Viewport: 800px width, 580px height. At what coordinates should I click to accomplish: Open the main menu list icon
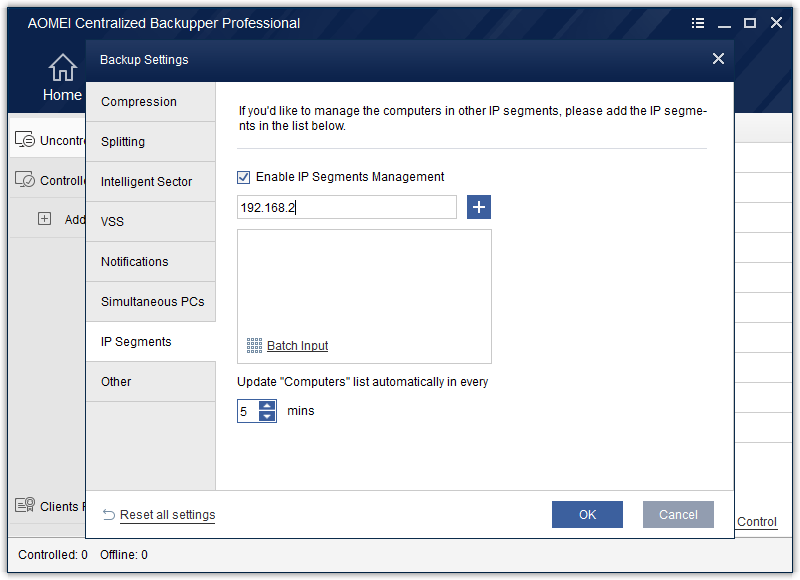pos(698,23)
